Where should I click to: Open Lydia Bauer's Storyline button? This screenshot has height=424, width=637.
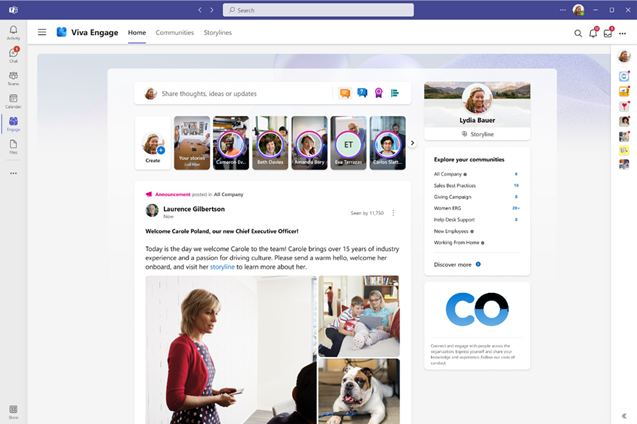pos(477,134)
